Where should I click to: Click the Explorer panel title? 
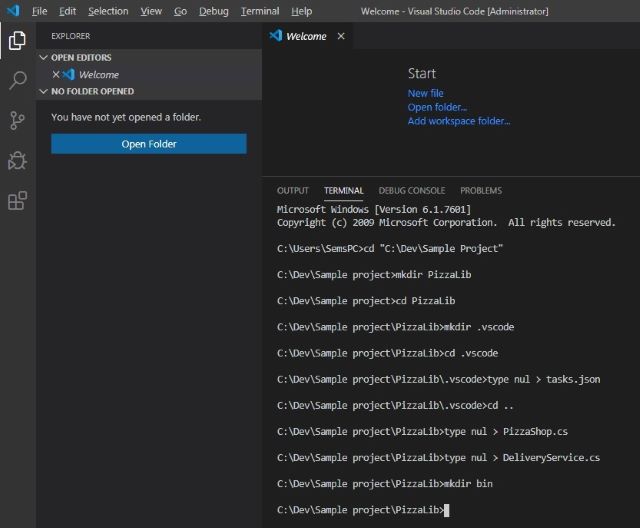71,36
